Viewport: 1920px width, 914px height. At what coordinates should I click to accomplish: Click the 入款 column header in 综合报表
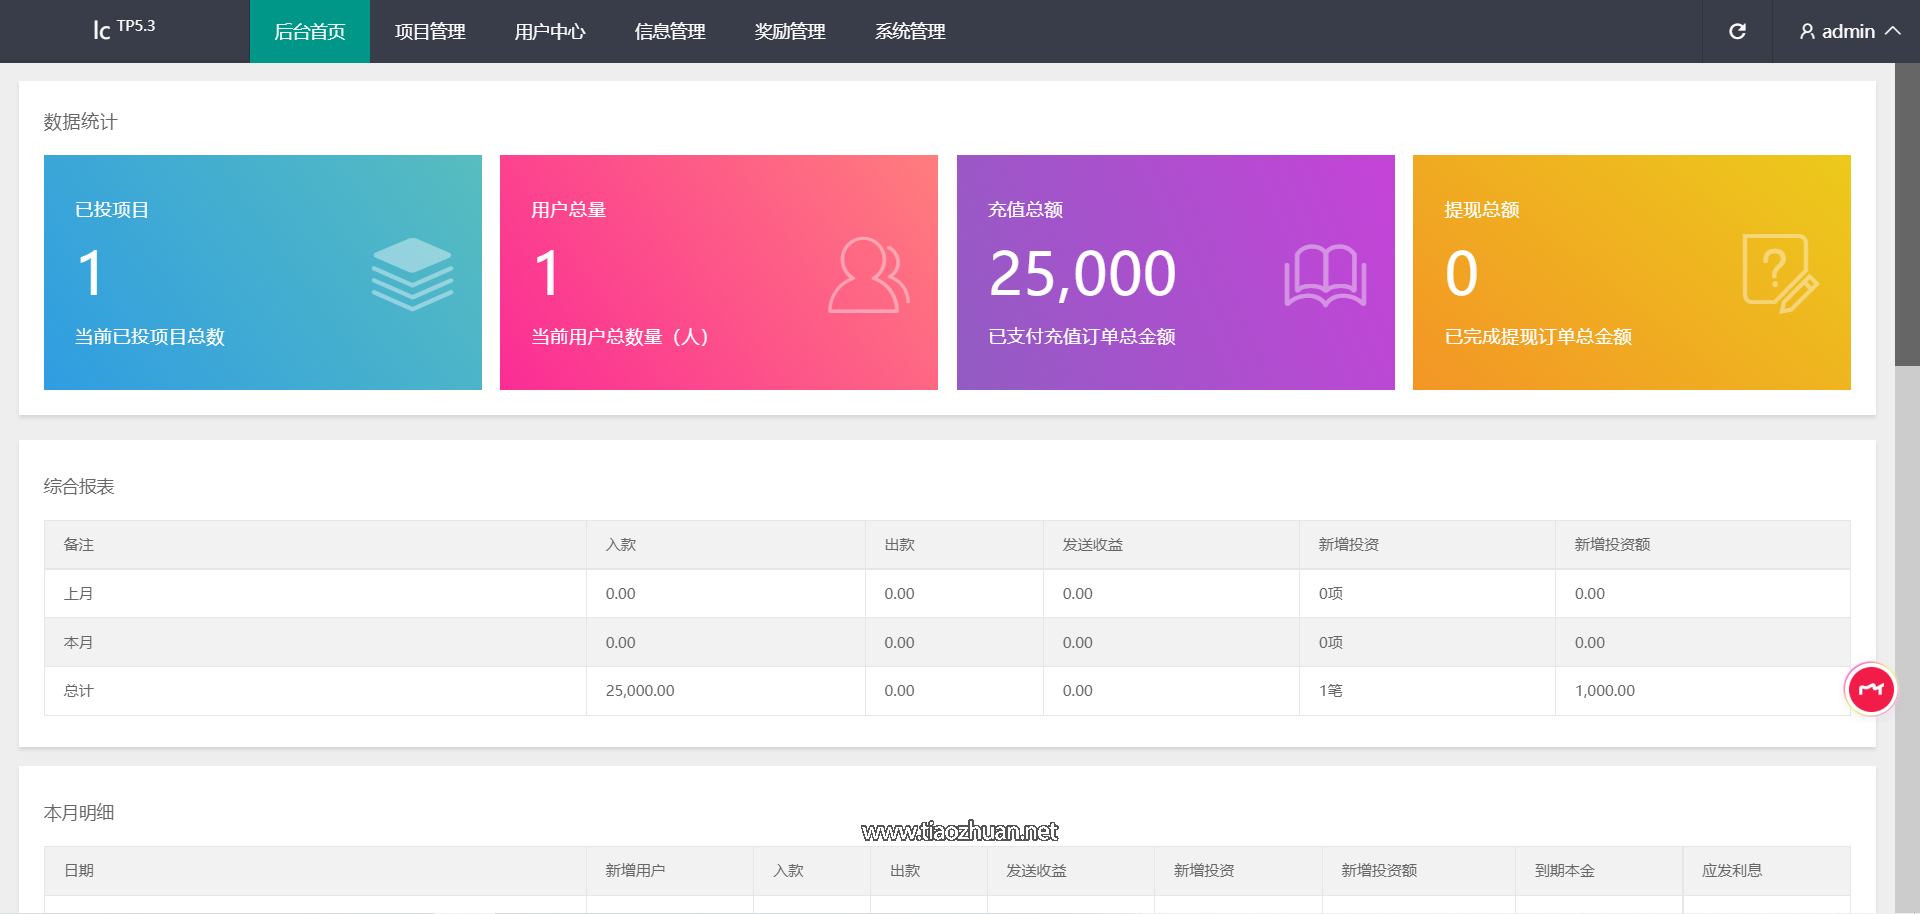(x=621, y=545)
